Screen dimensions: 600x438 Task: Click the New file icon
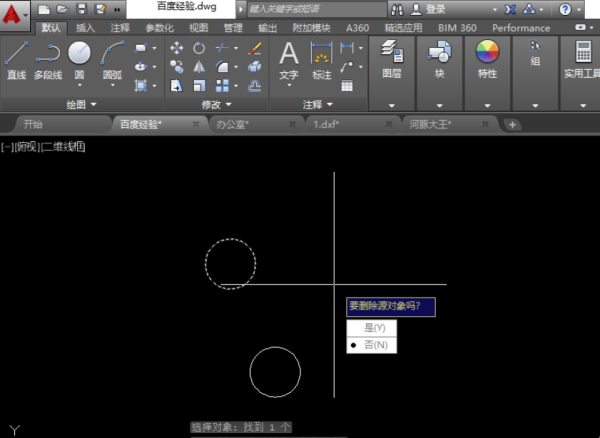click(x=44, y=9)
